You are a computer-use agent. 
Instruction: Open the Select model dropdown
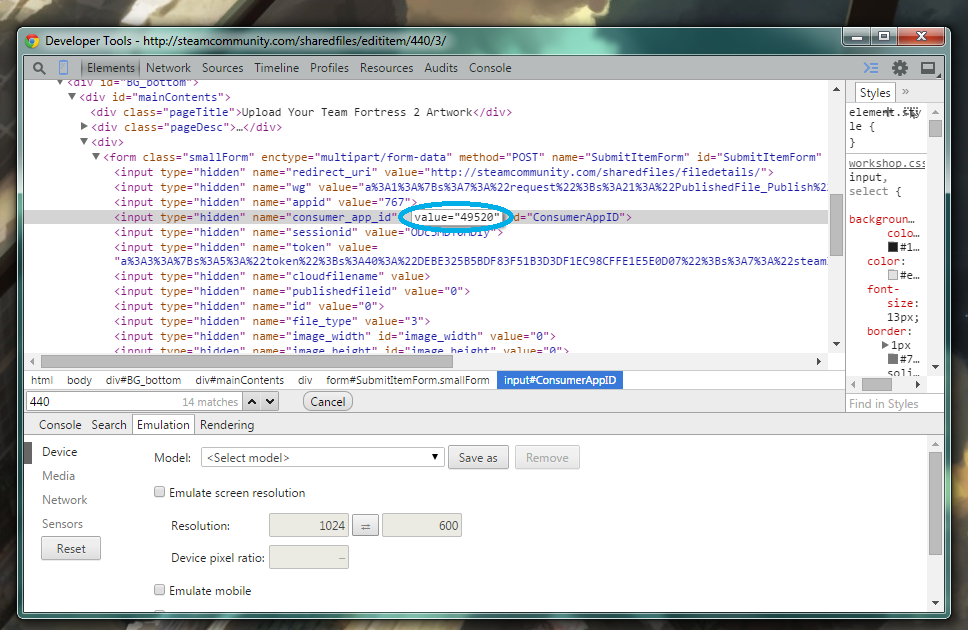pyautogui.click(x=323, y=458)
